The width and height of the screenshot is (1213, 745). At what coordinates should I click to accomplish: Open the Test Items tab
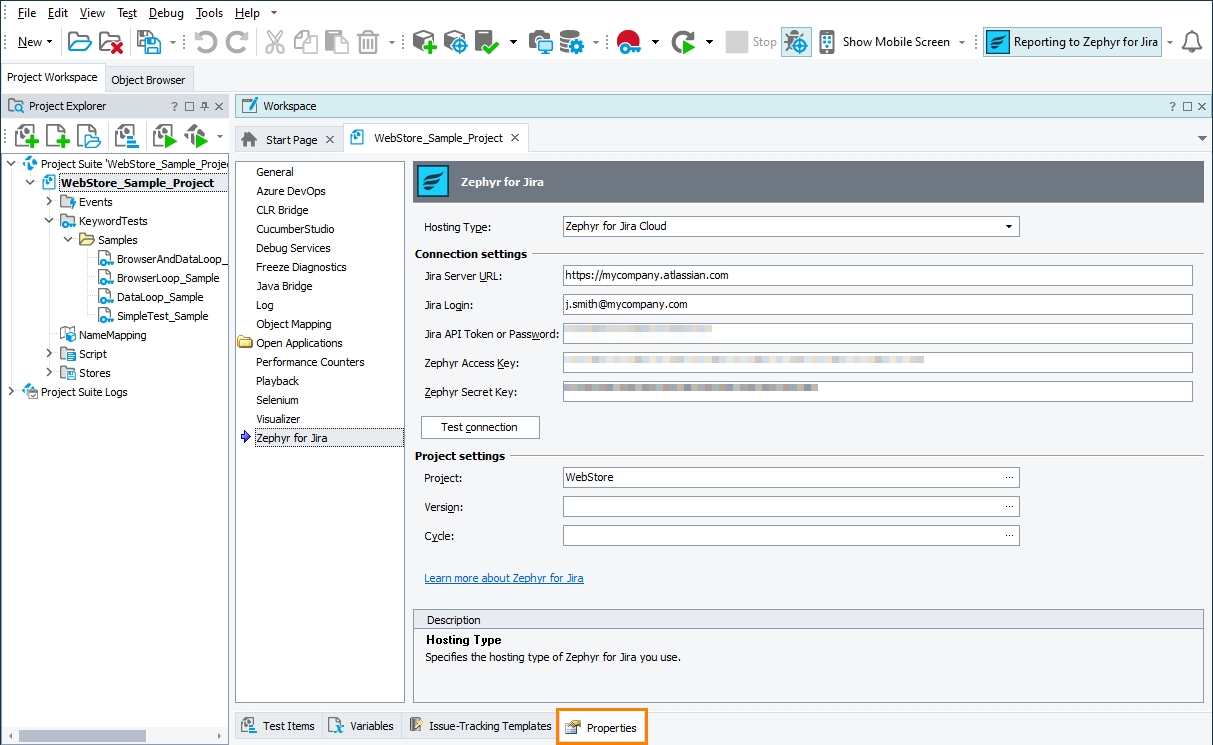tap(278, 726)
